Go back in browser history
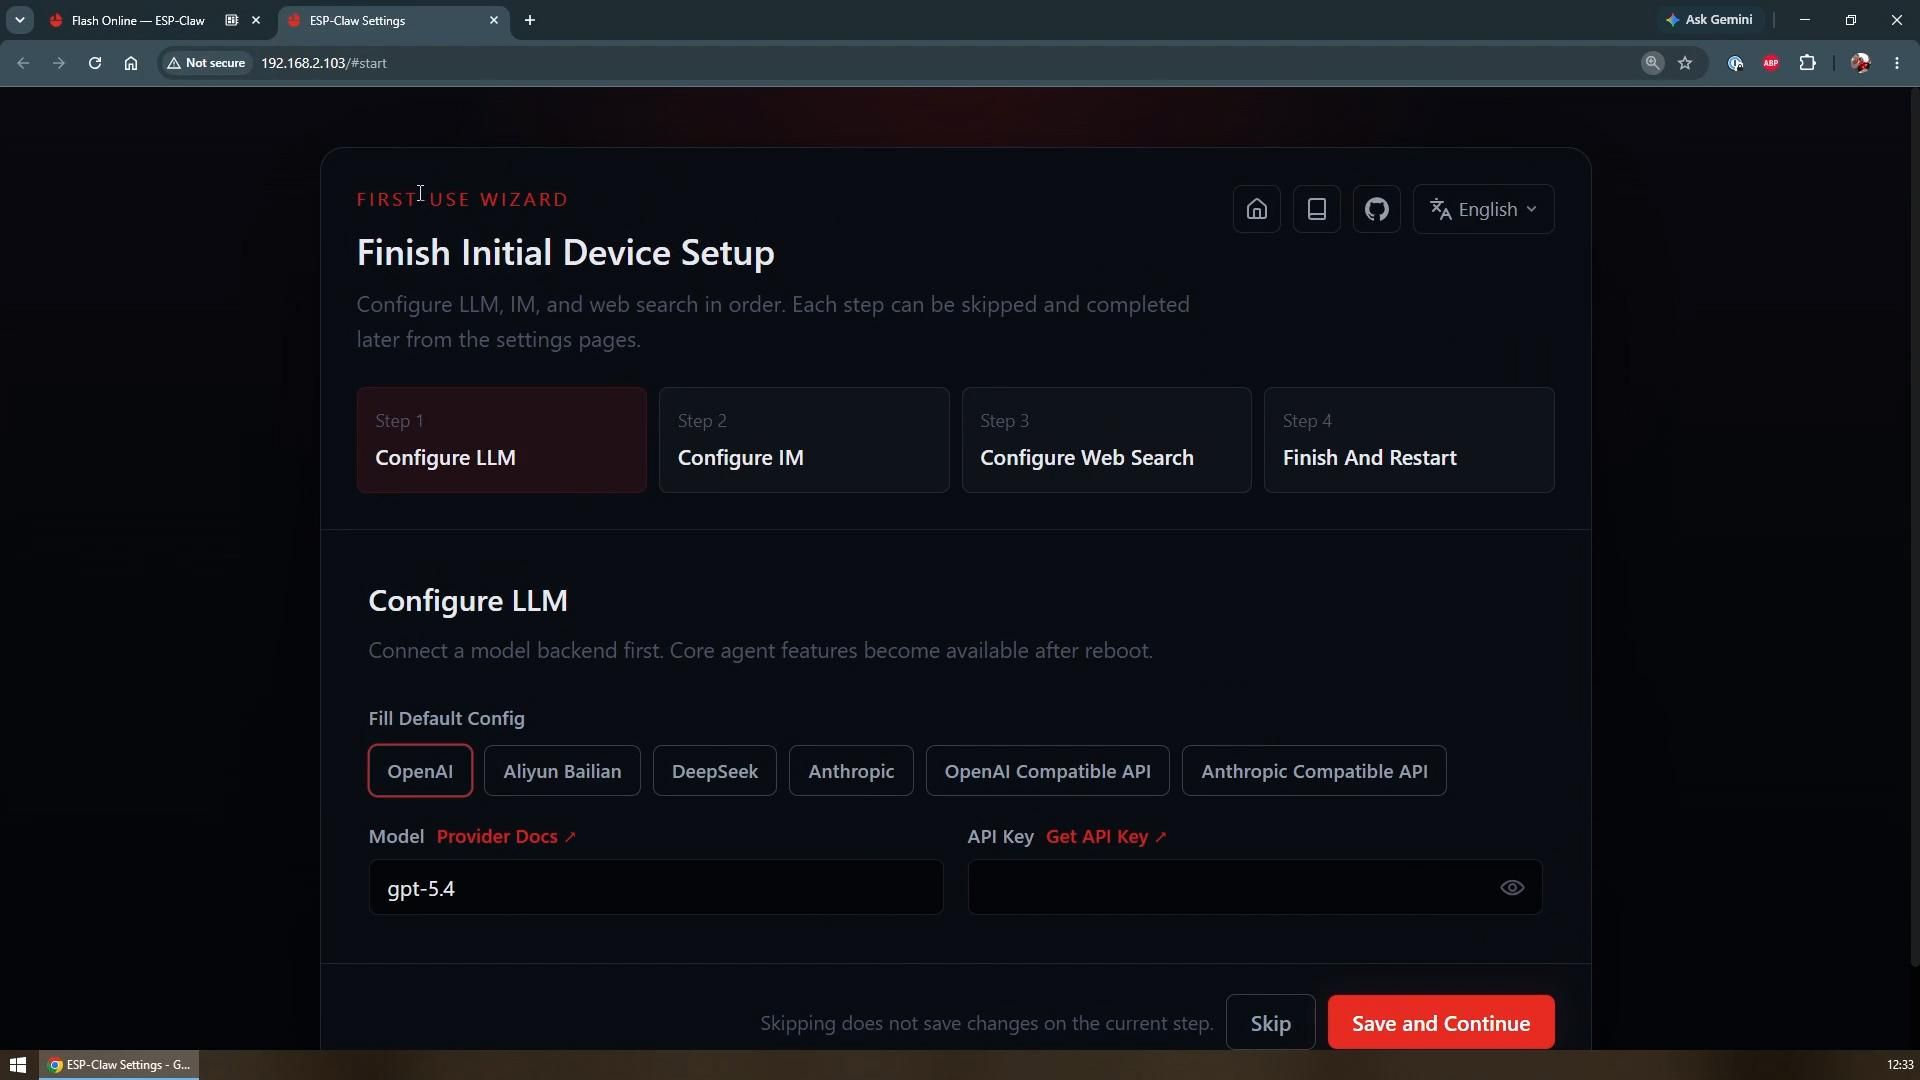Viewport: 1920px width, 1080px height. click(x=23, y=63)
